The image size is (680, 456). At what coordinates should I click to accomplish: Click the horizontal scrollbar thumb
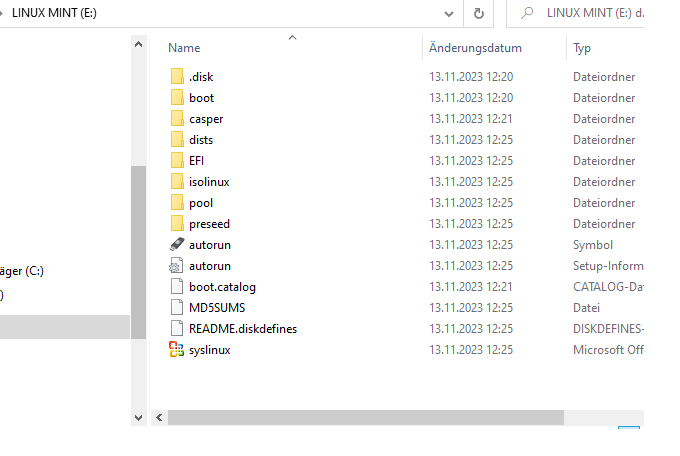pyautogui.click(x=366, y=418)
